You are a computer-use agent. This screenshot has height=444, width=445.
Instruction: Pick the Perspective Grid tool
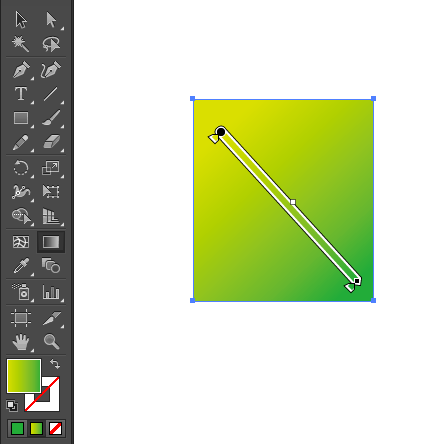pyautogui.click(x=51, y=216)
